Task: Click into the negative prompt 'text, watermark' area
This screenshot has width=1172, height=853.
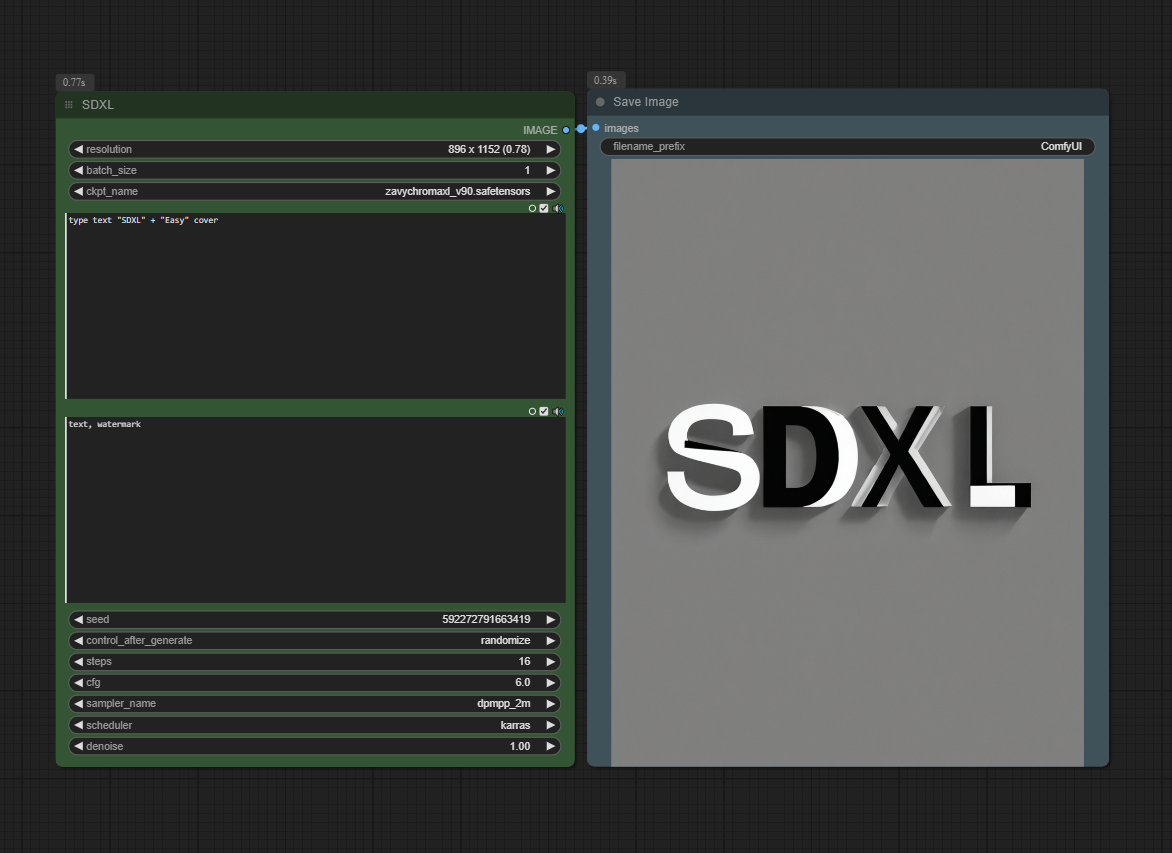Action: coord(315,510)
